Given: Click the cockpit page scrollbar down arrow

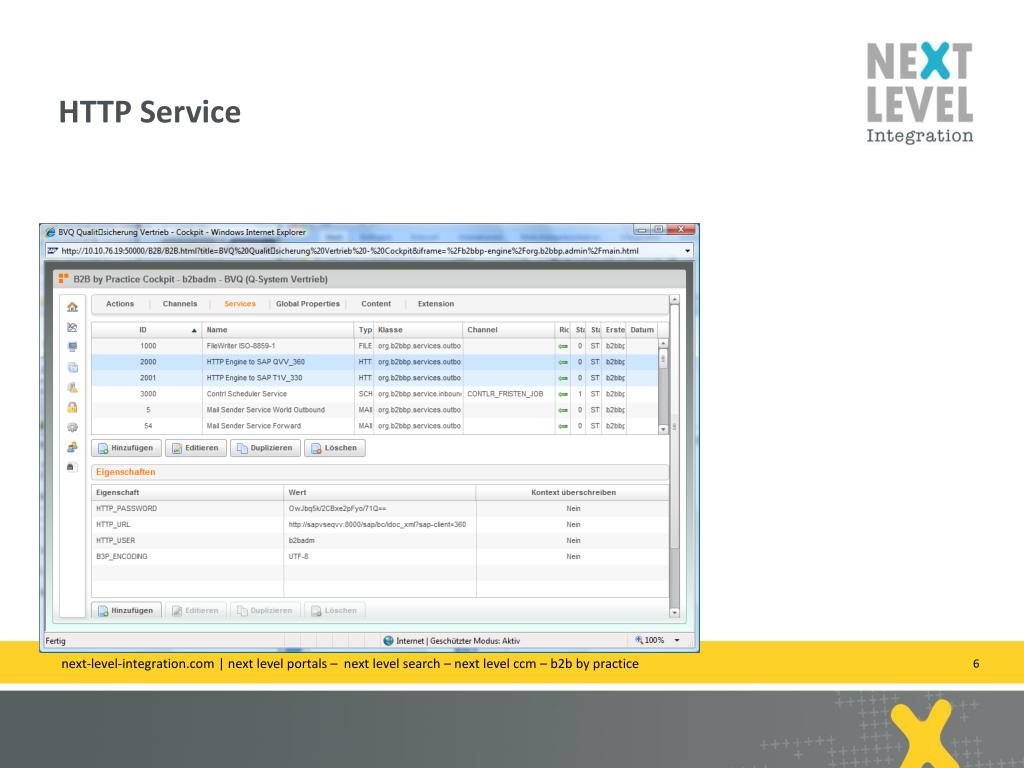Looking at the screenshot, I should [675, 613].
